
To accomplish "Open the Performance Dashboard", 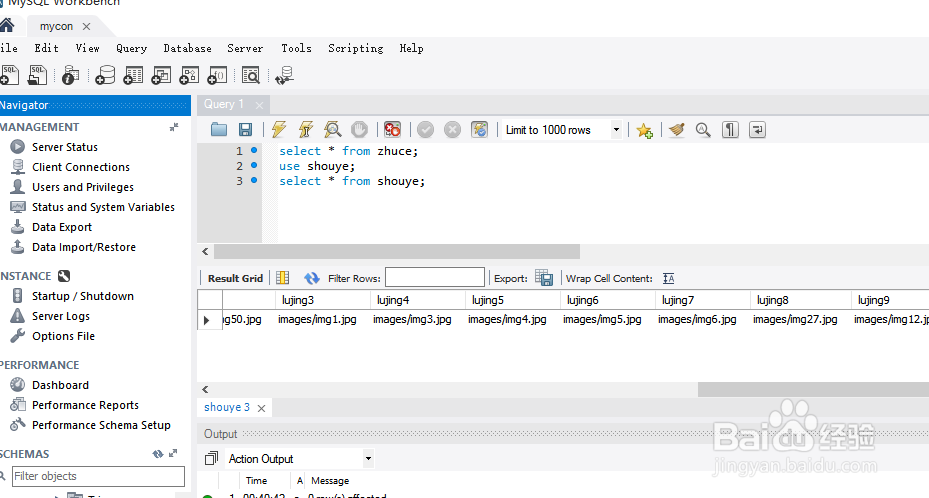I will coord(60,385).
